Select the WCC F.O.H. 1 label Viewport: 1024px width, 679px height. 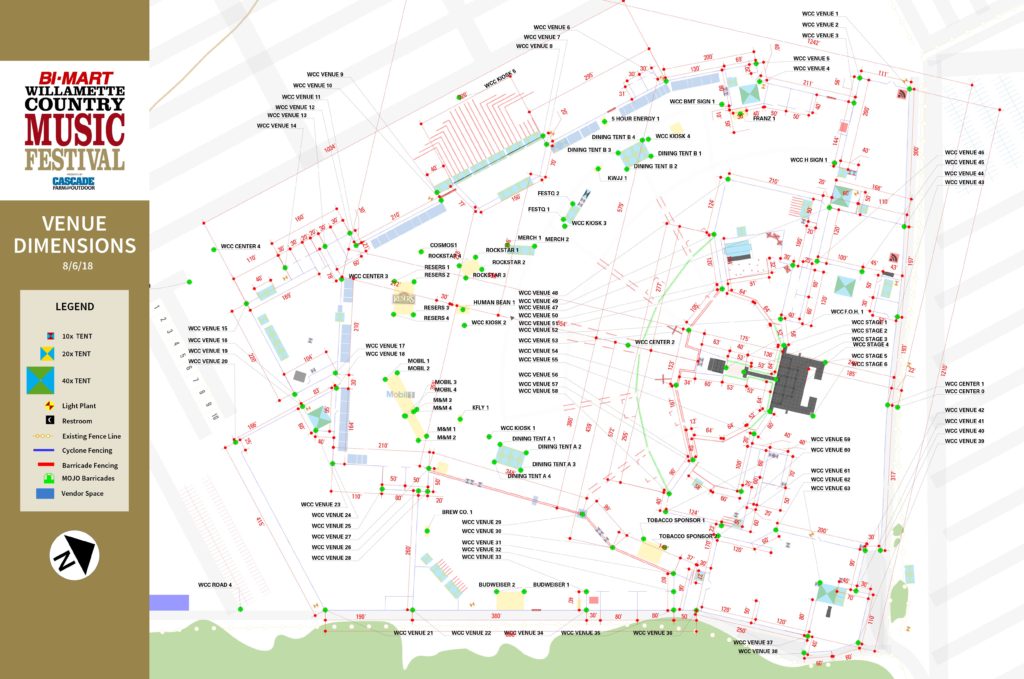846,311
